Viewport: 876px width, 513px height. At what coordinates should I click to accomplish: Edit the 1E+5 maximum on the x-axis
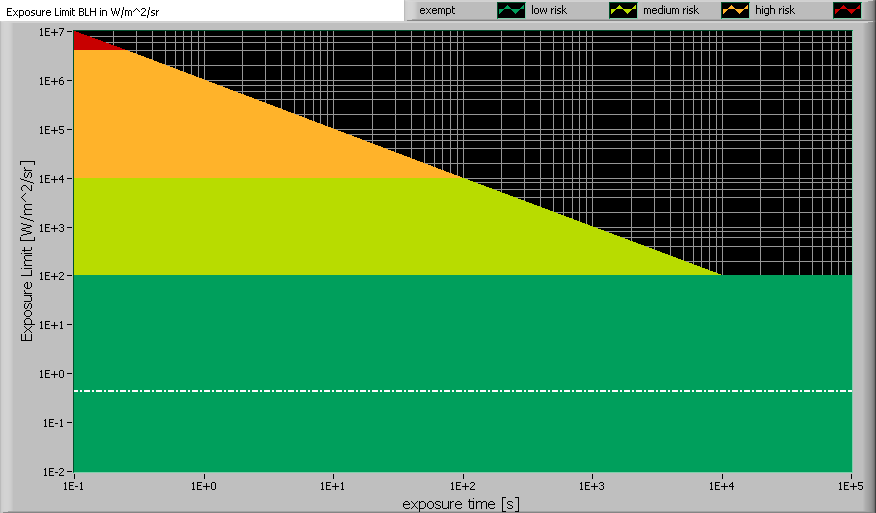tap(849, 485)
